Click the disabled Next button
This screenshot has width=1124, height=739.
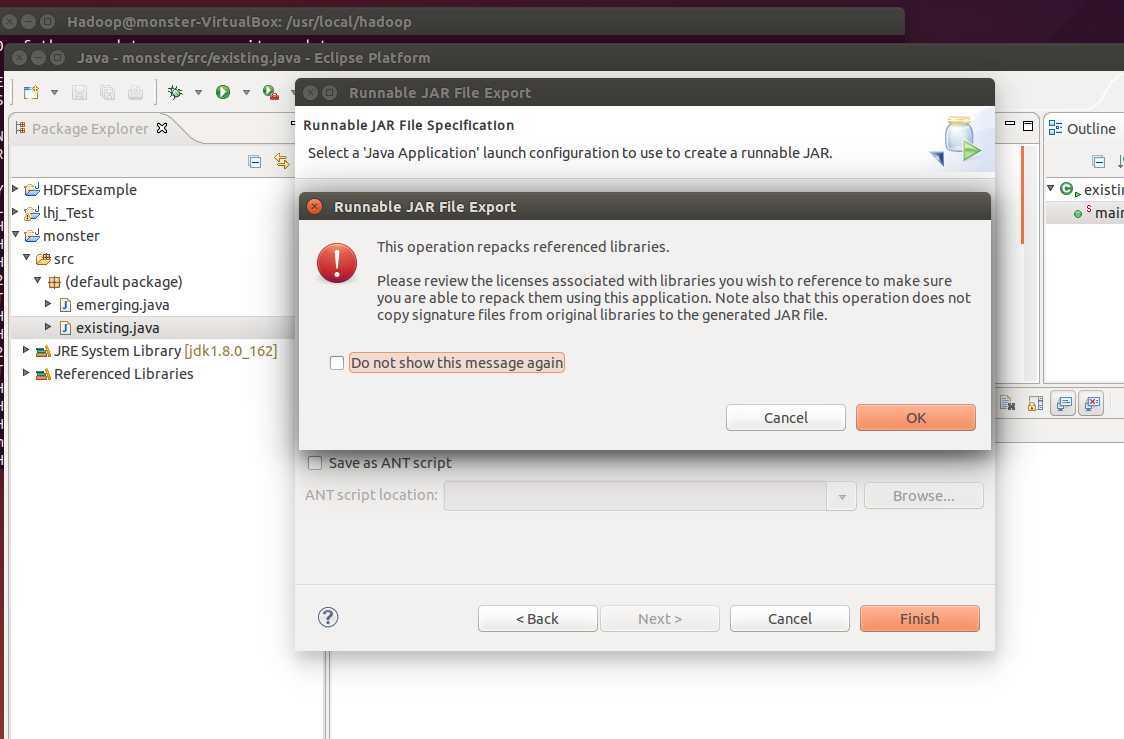[659, 619]
